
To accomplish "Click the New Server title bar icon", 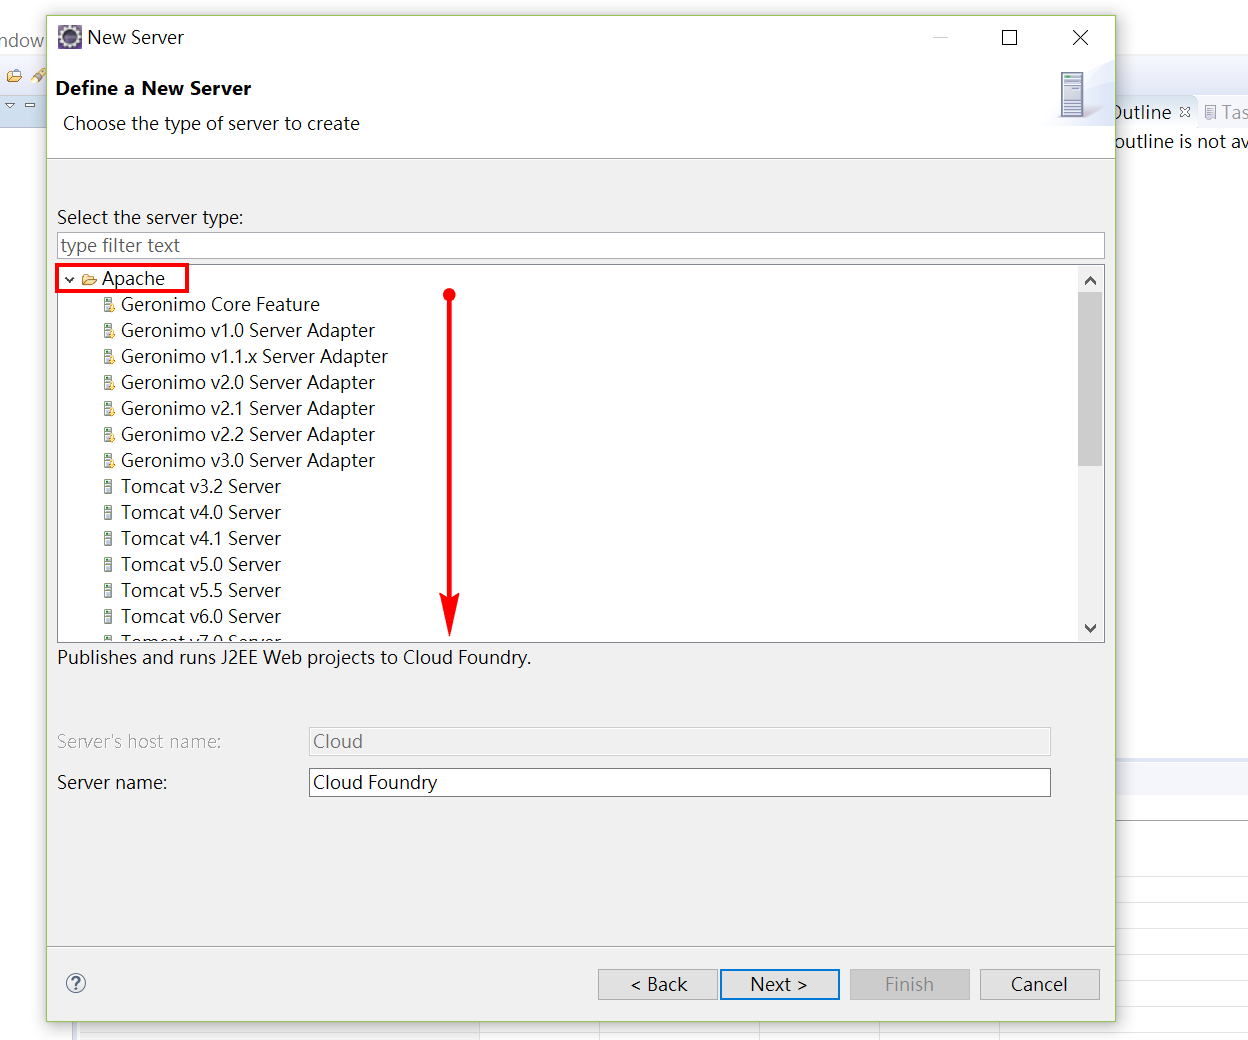I will click(x=68, y=37).
